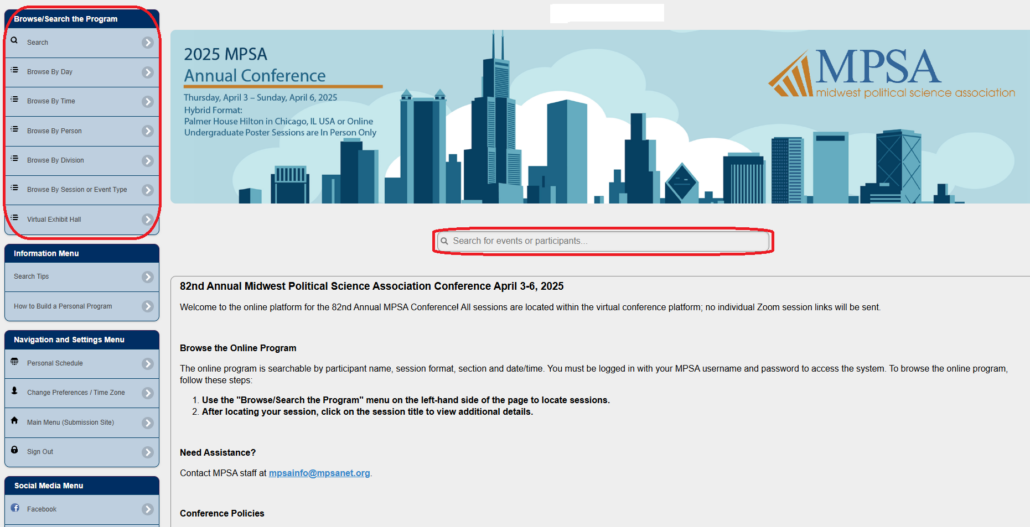Click the magnifier icon beside Search menu item

pyautogui.click(x=14, y=41)
